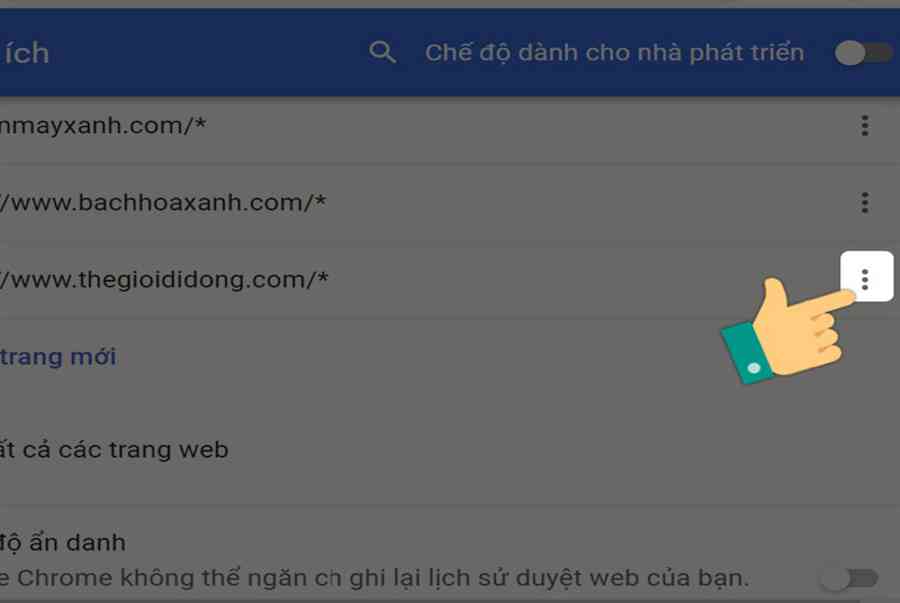Select the www.thegioididong.com/* site entry

click(x=164, y=279)
